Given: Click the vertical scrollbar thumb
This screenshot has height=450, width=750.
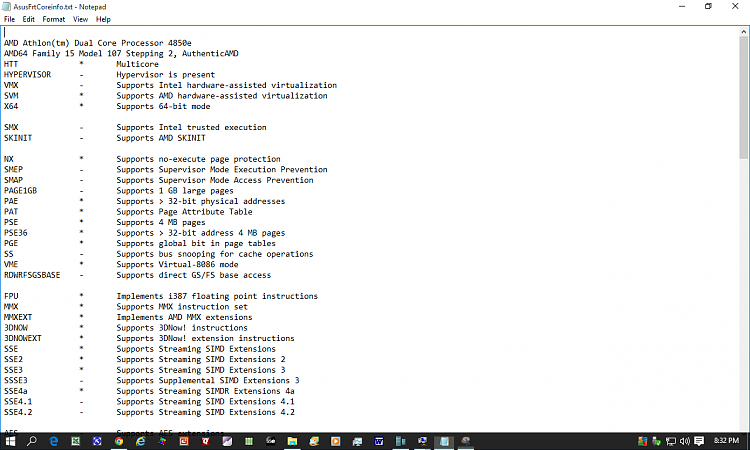Looking at the screenshot, I should point(743,98).
